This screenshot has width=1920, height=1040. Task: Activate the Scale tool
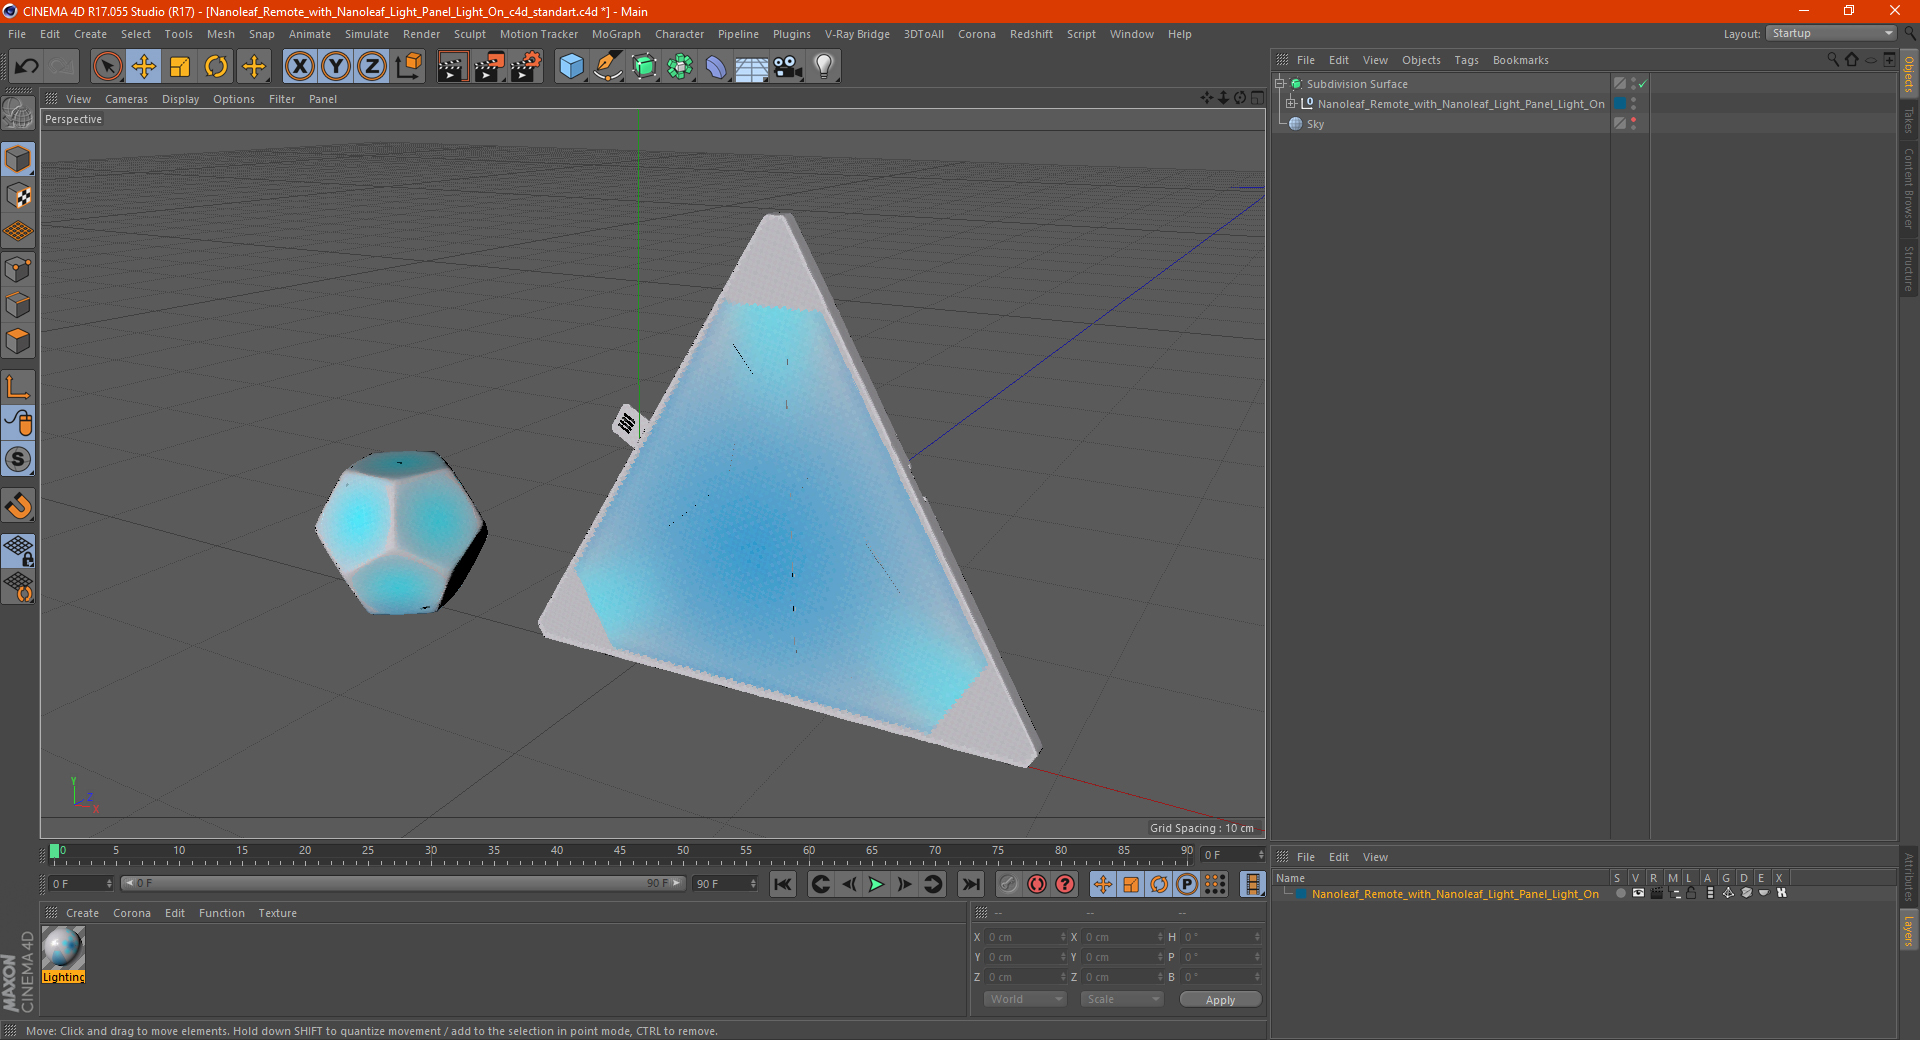point(180,67)
